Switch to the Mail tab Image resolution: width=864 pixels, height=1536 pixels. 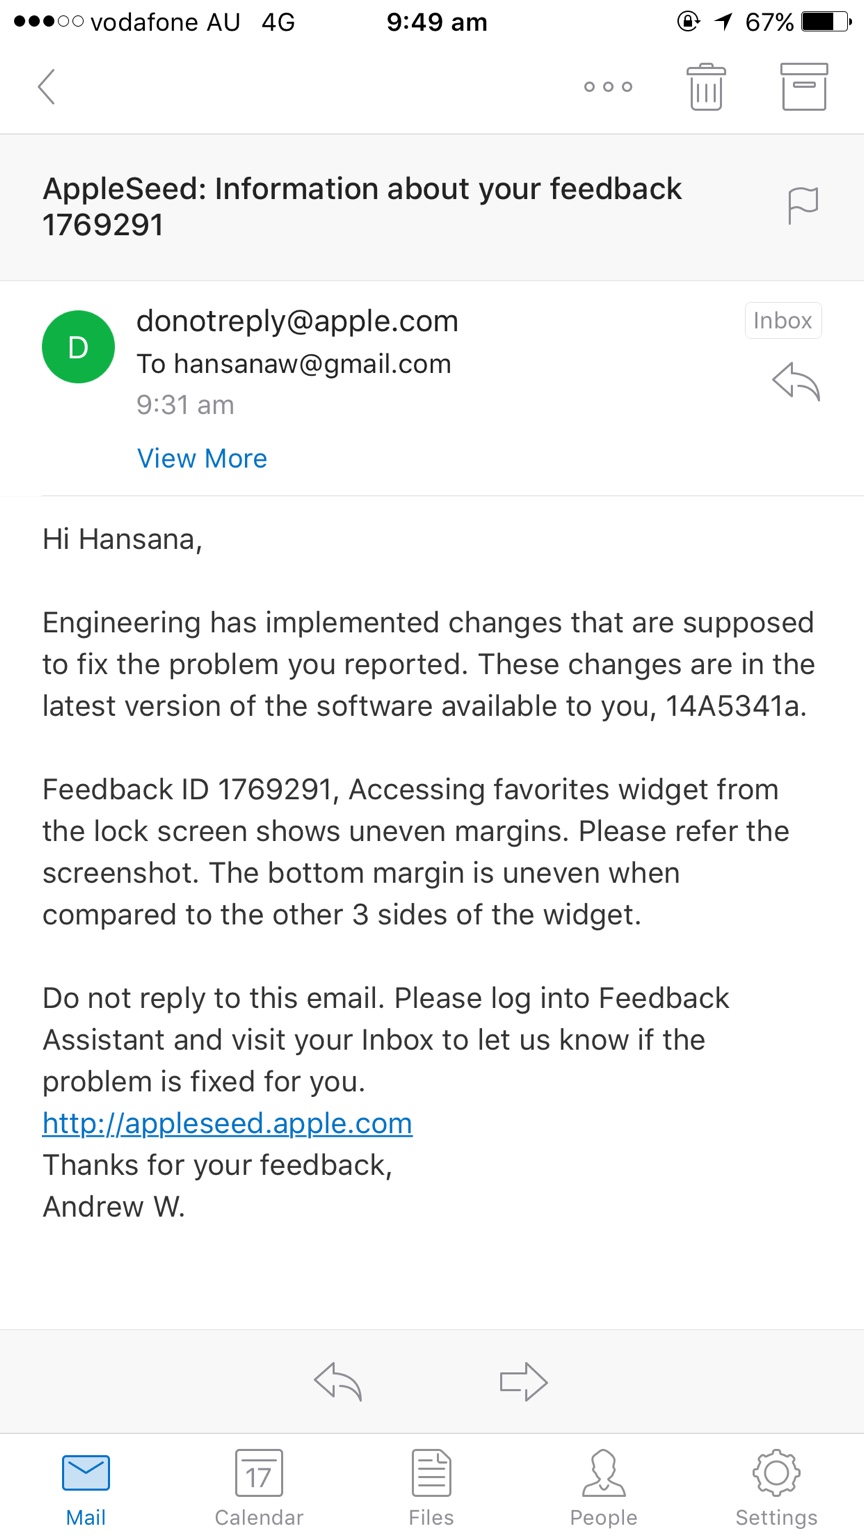(x=86, y=1488)
